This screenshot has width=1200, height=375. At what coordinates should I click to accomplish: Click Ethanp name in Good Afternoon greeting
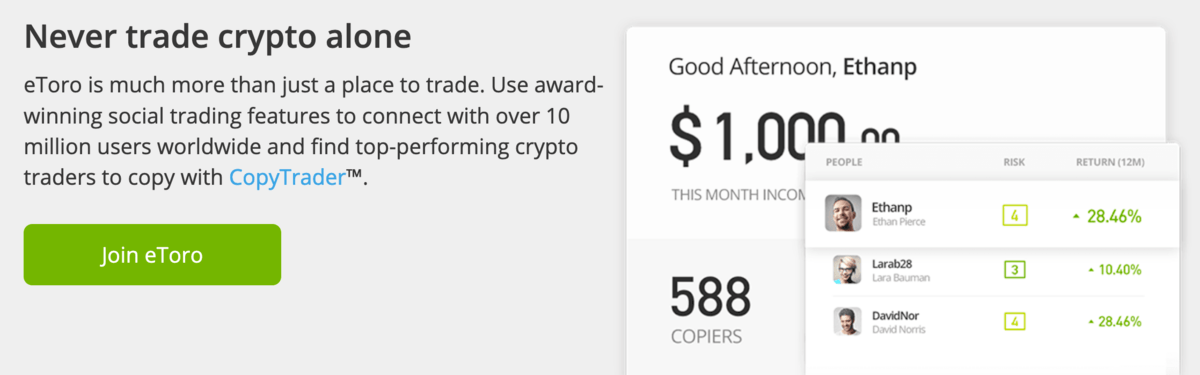pos(880,68)
